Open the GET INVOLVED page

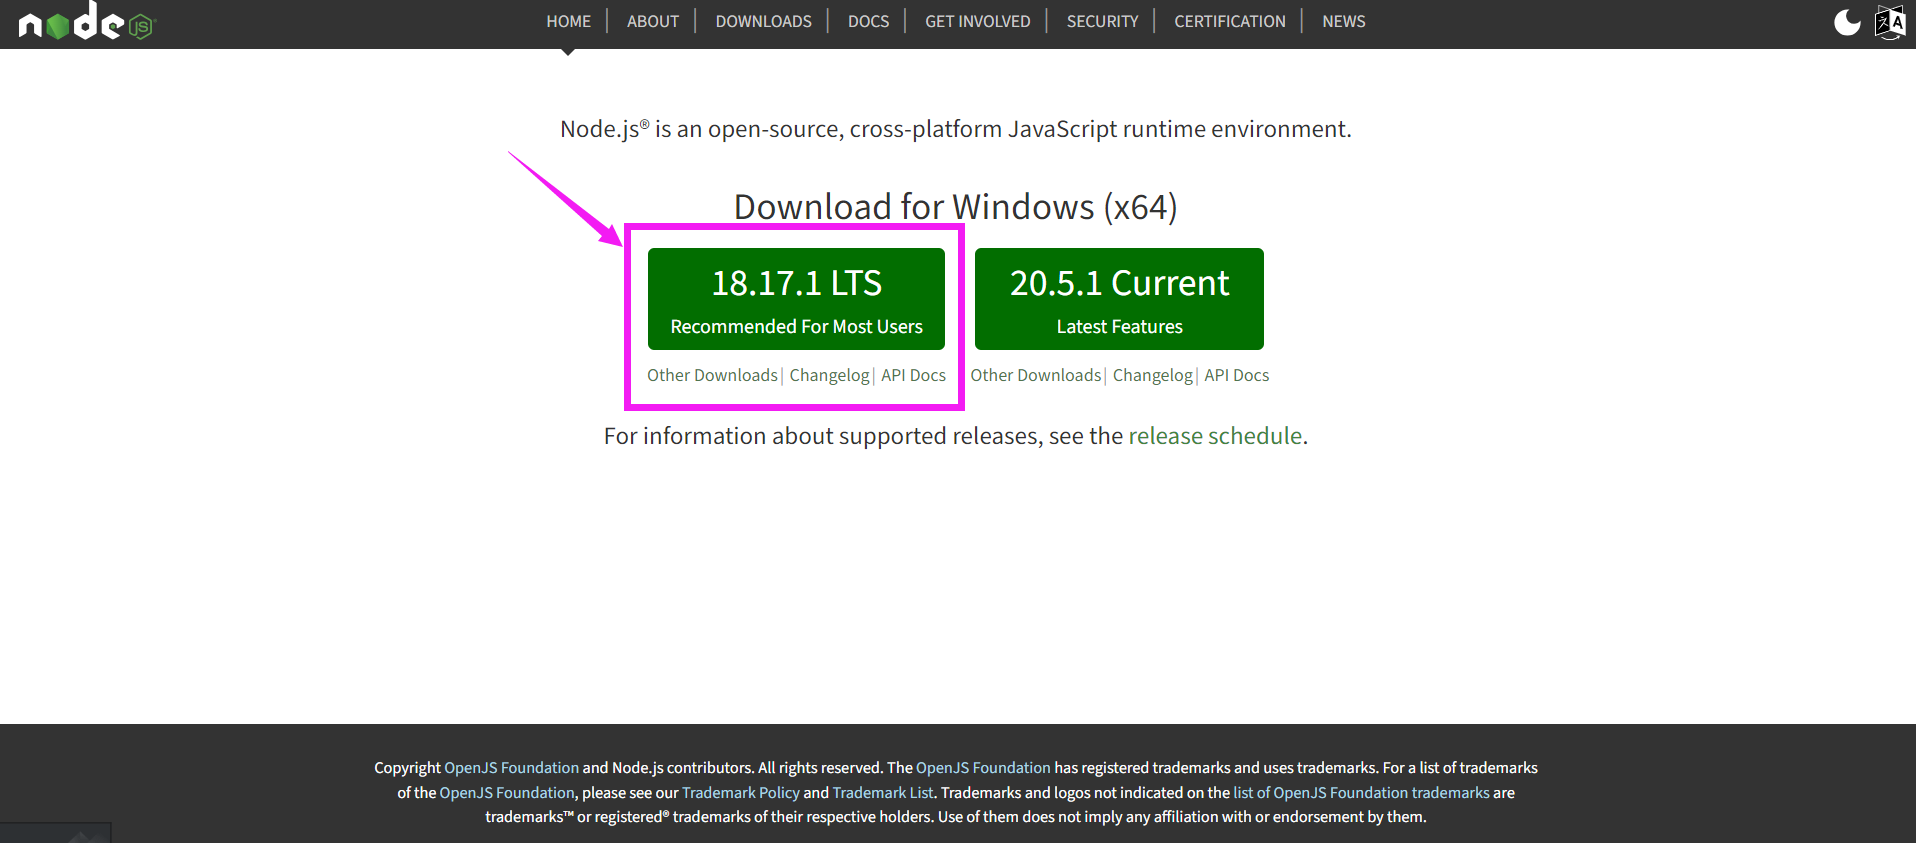coord(977,21)
